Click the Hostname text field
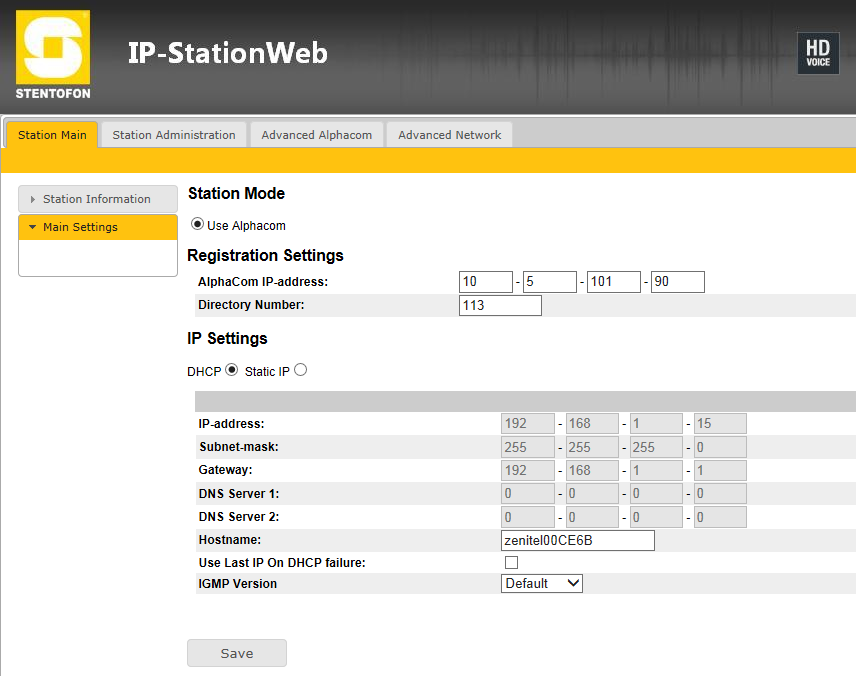This screenshot has width=856, height=676. (x=577, y=541)
